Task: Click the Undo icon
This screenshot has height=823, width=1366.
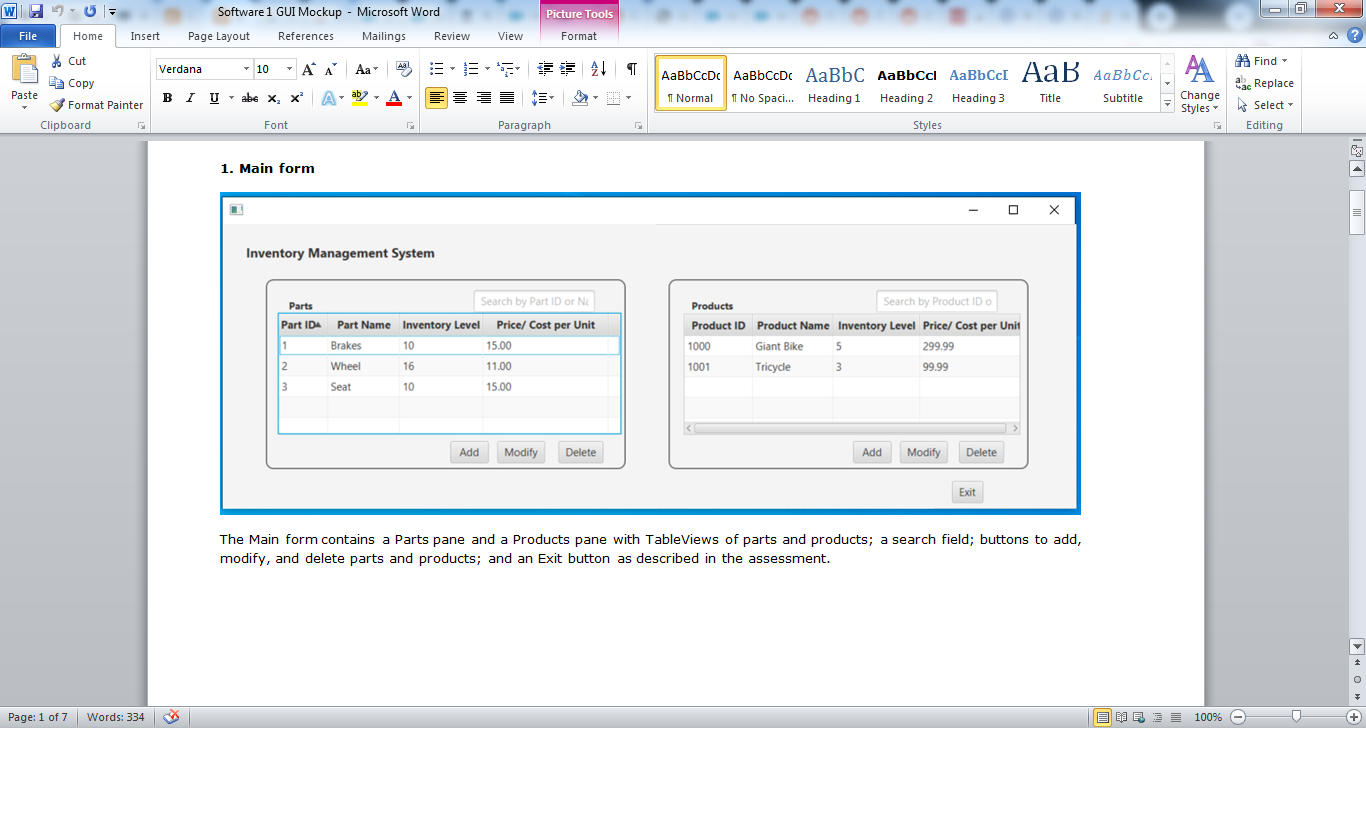Action: [57, 11]
